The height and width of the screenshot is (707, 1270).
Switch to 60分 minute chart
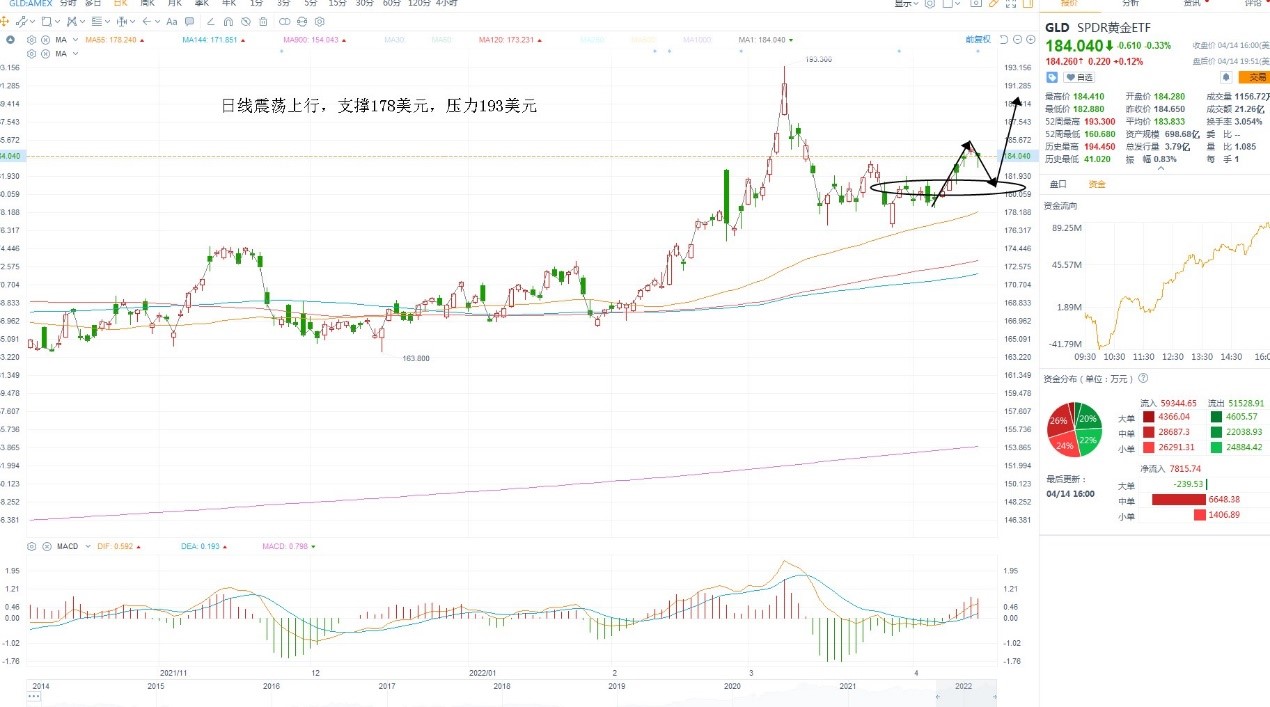coord(391,4)
